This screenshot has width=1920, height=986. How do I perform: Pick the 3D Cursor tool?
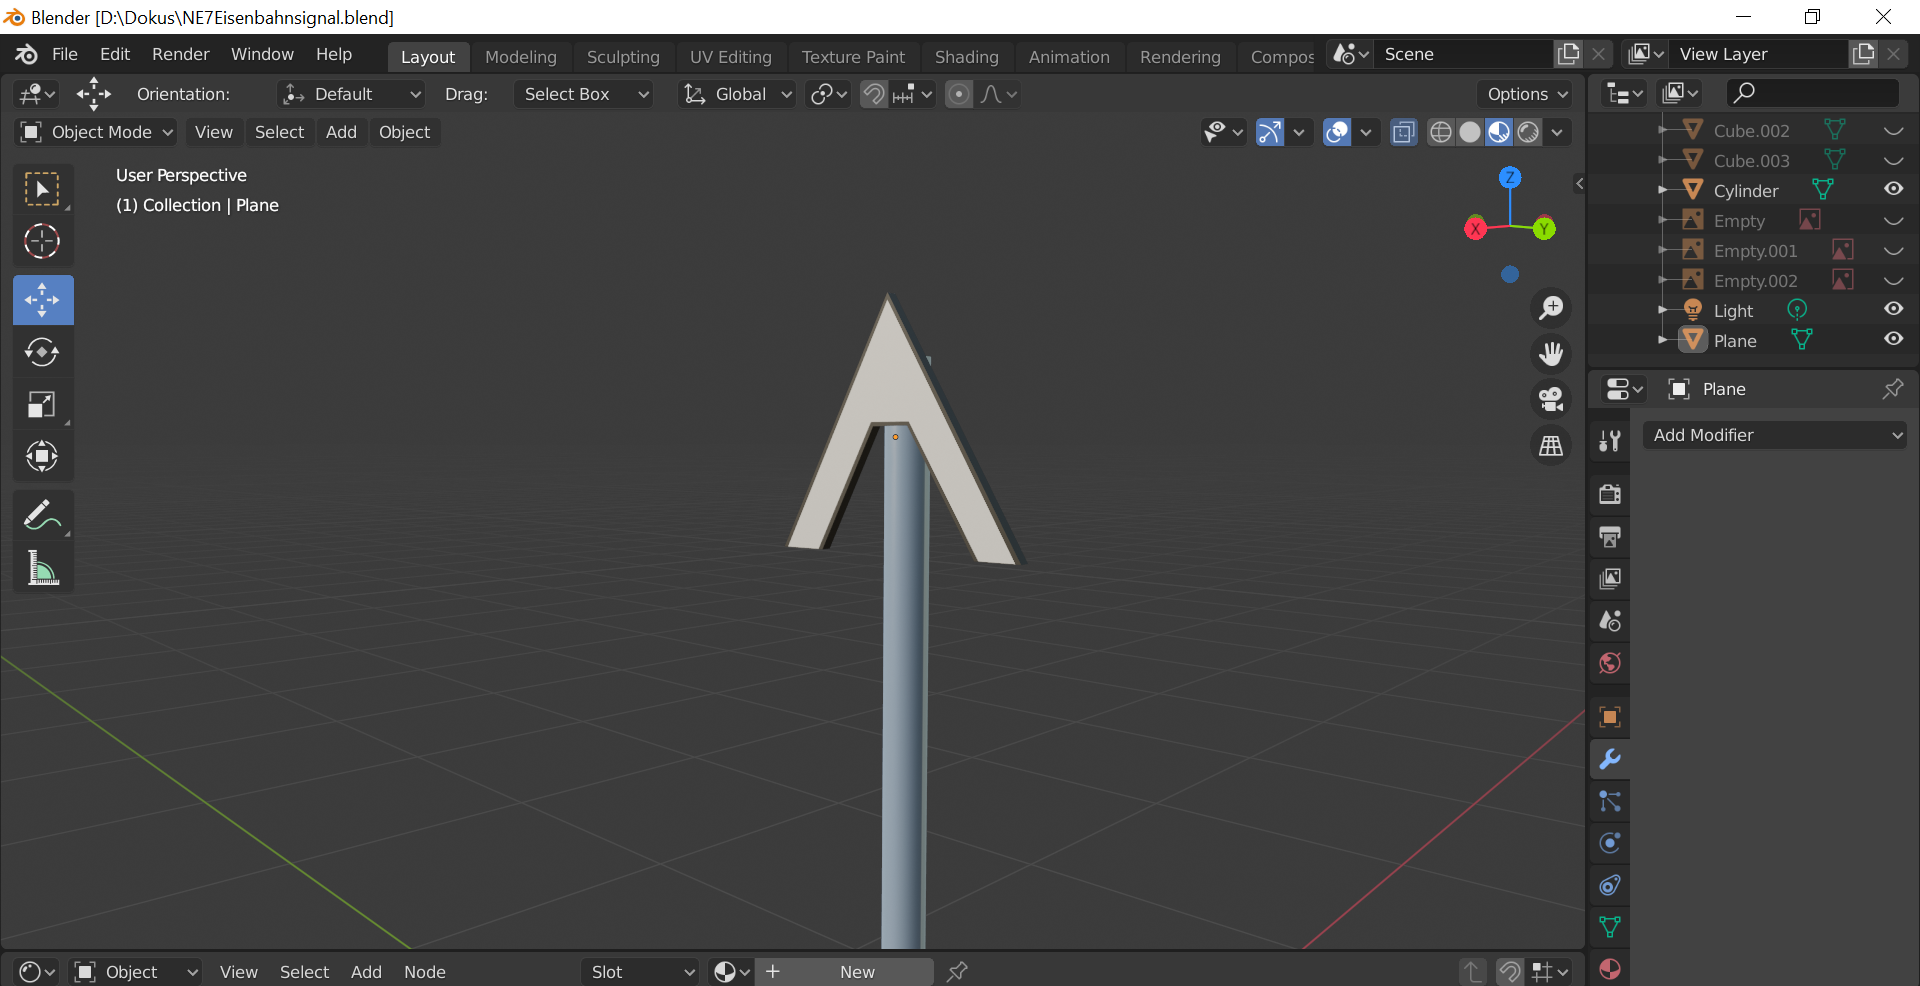point(42,241)
